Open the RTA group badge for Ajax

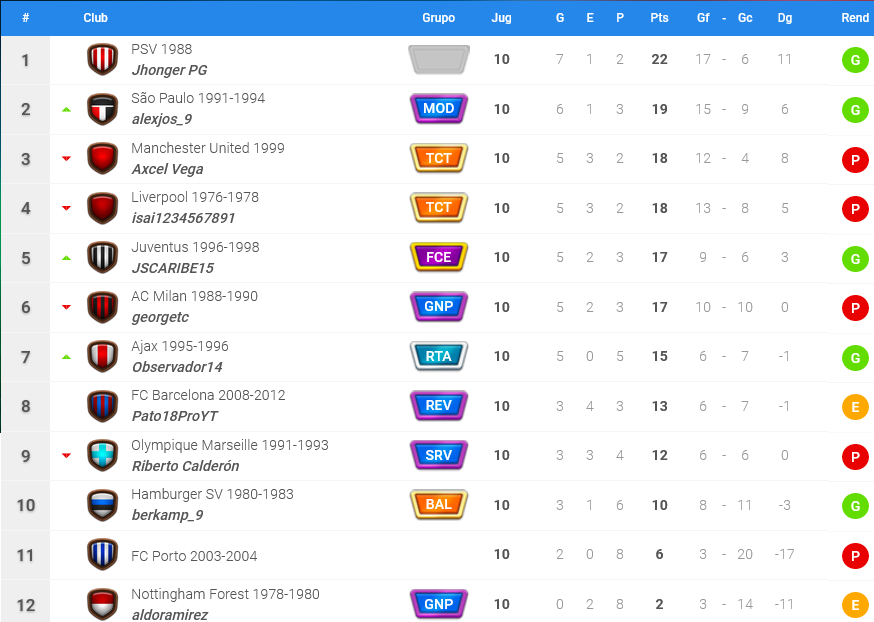(x=439, y=356)
